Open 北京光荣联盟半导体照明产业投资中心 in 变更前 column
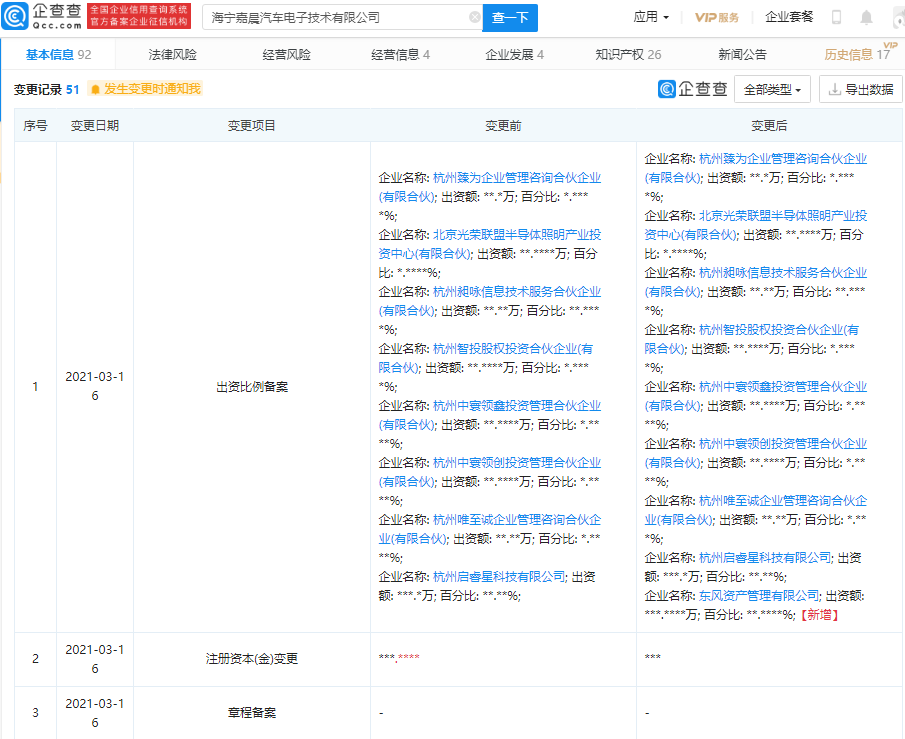 (x=490, y=244)
